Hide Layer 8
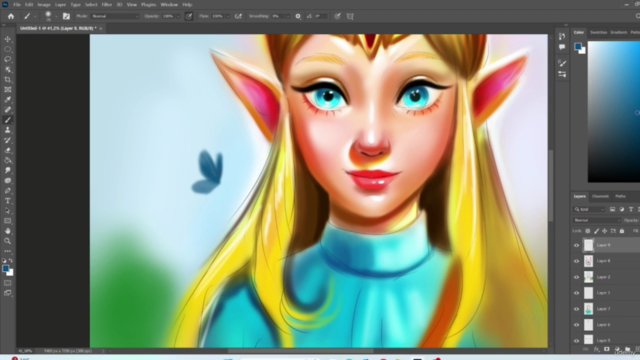The image size is (640, 360). click(576, 261)
